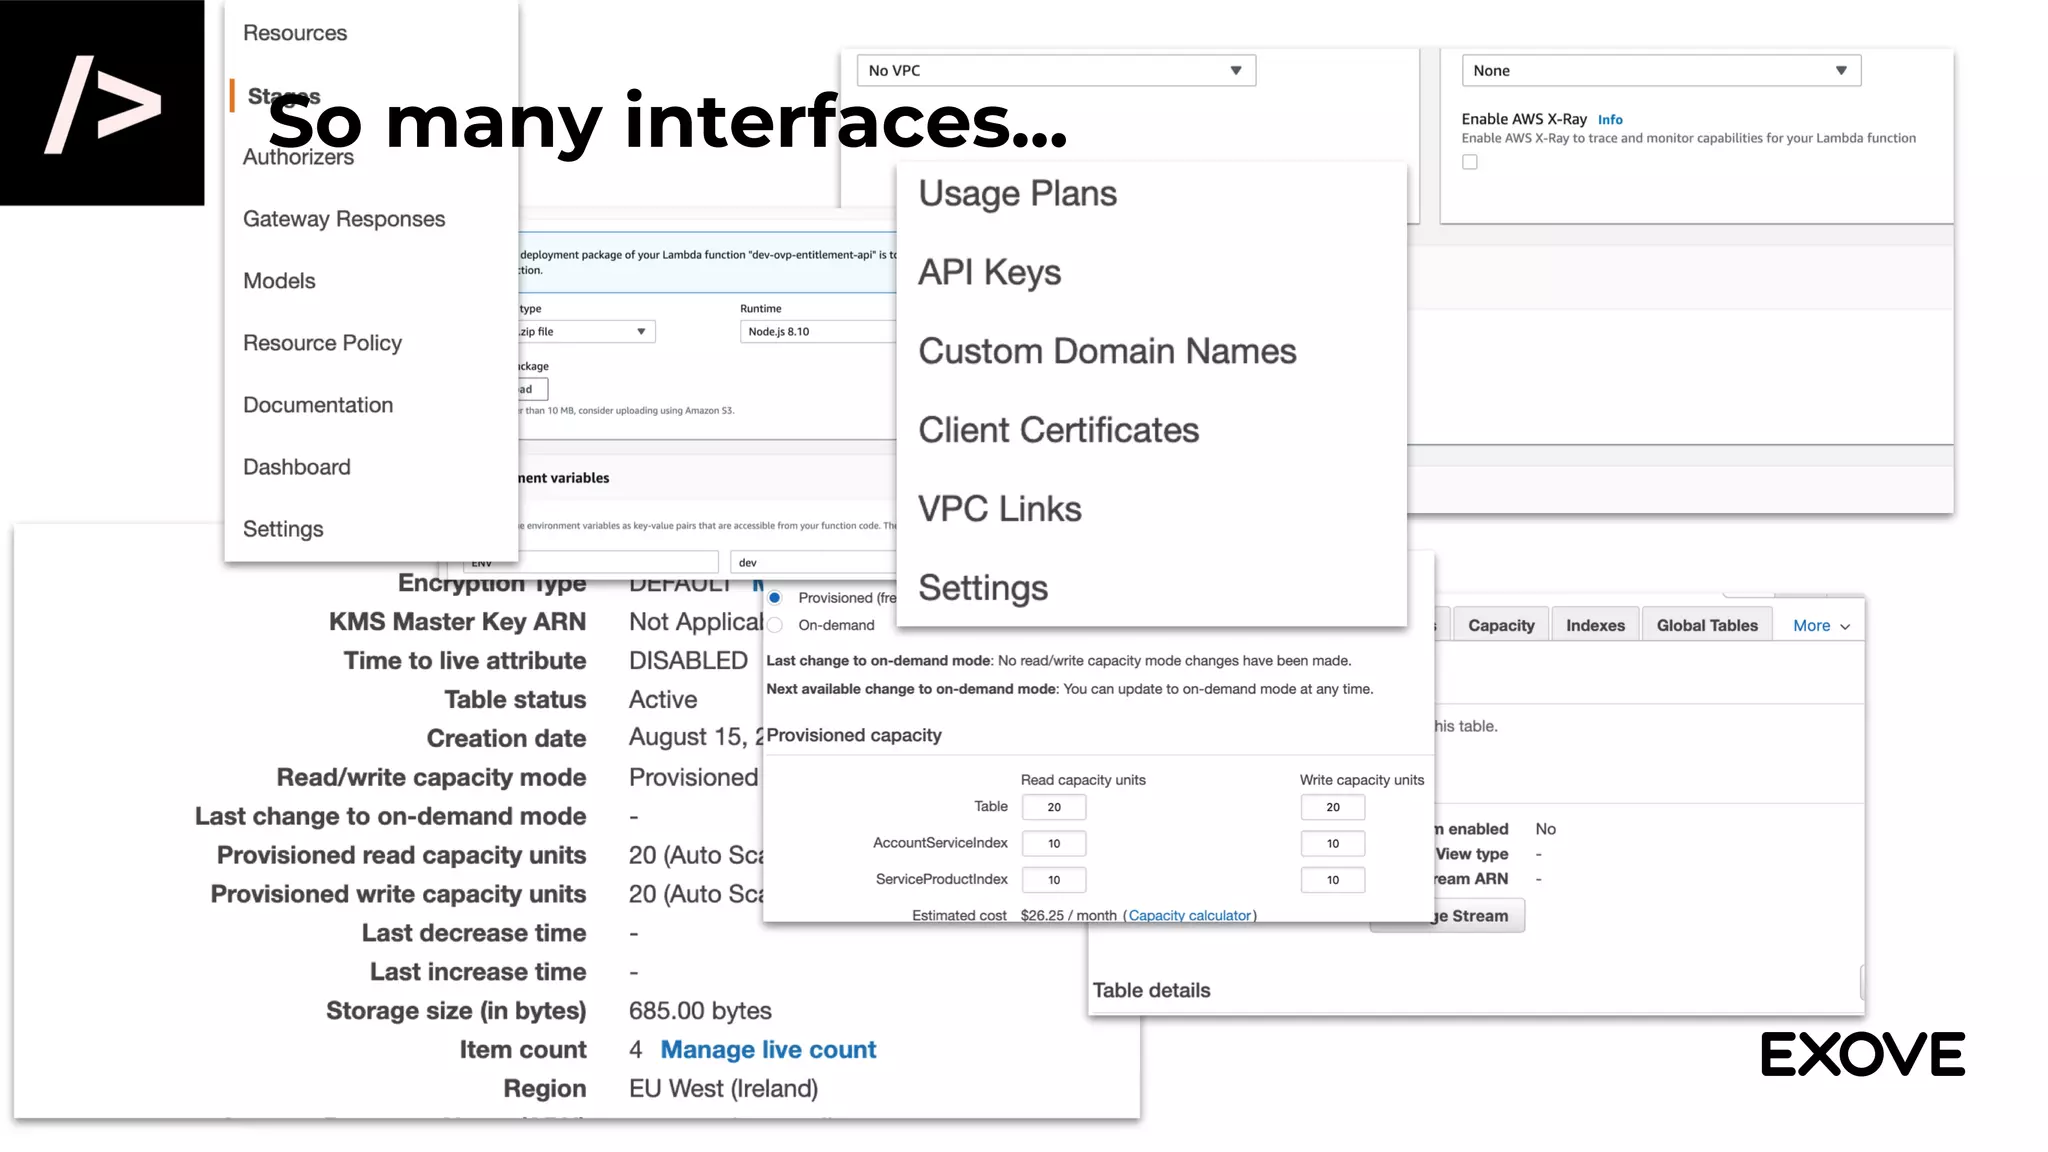Viewport: 2048px width, 1152px height.
Task: Click the '$26.25 / month' estimated cost
Action: click(1069, 916)
